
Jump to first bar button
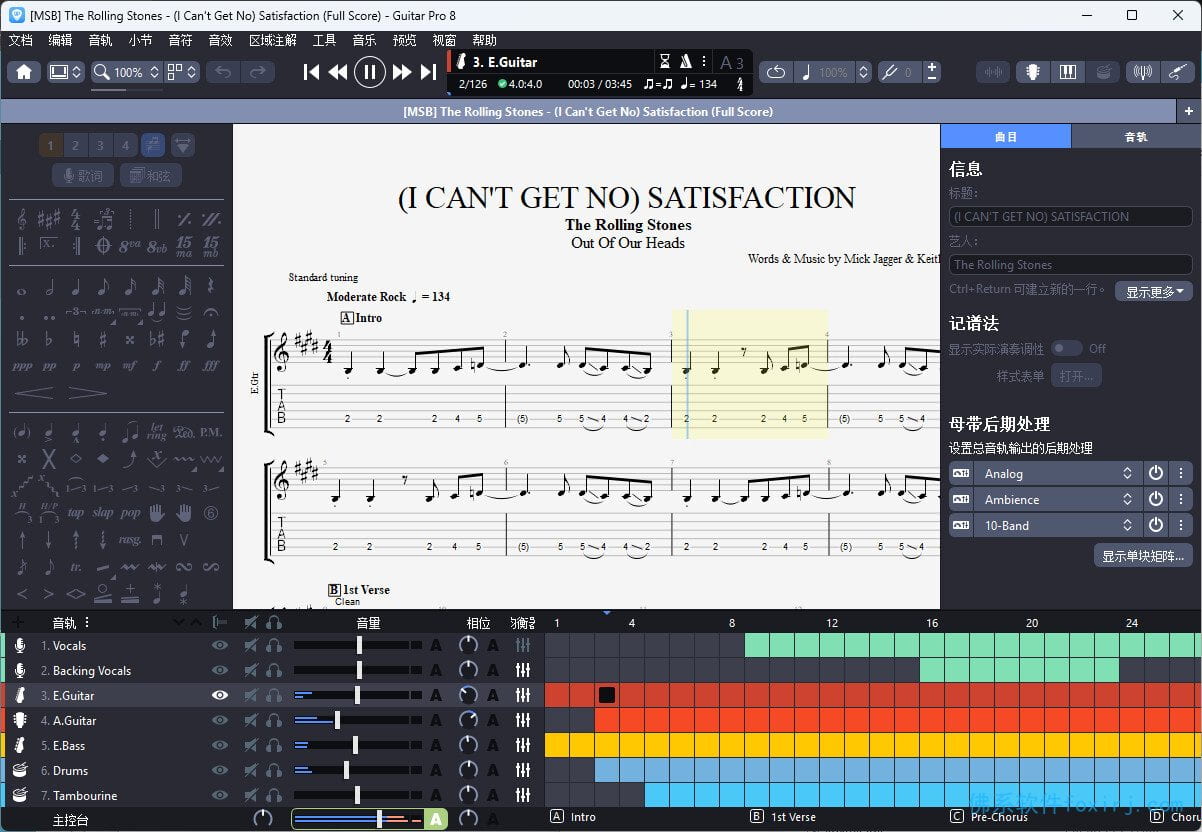311,72
